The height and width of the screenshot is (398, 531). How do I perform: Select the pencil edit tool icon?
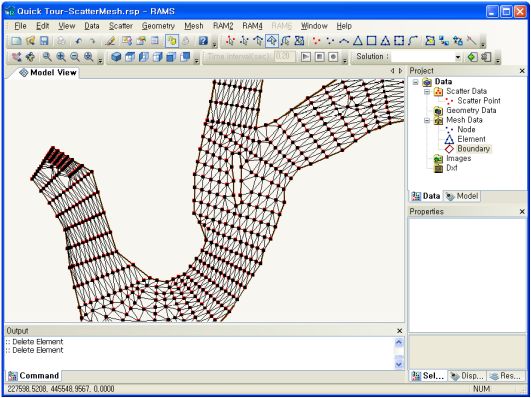pyautogui.click(x=110, y=41)
